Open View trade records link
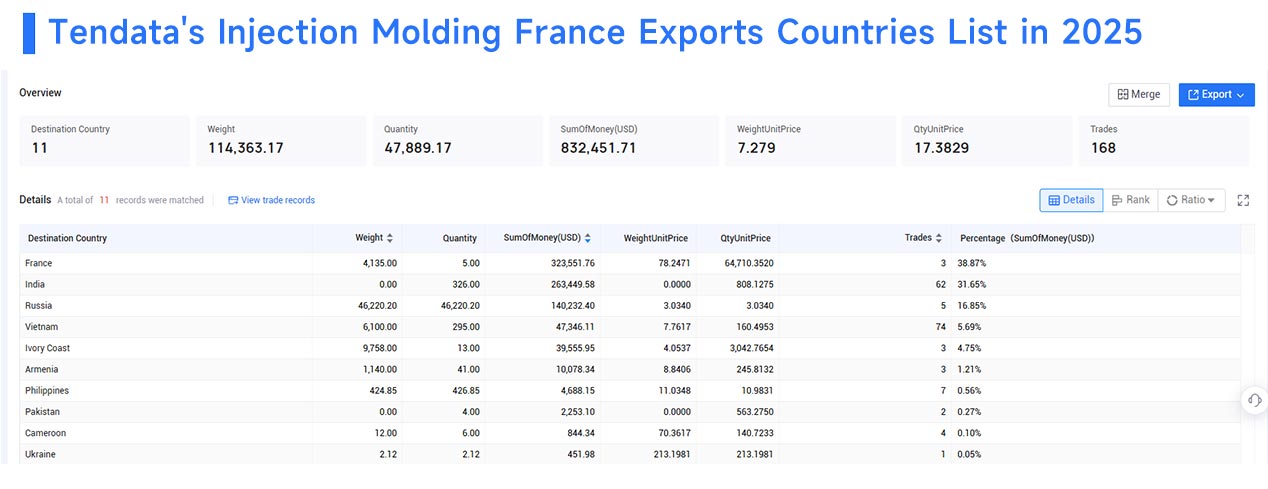The image size is (1268, 489). [x=271, y=200]
